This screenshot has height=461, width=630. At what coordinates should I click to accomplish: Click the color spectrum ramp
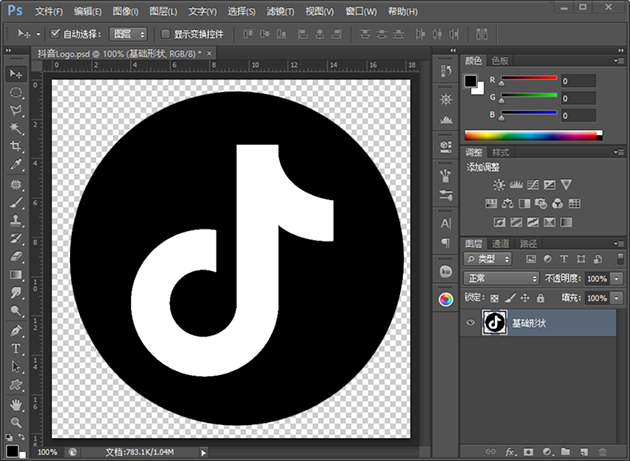click(533, 135)
